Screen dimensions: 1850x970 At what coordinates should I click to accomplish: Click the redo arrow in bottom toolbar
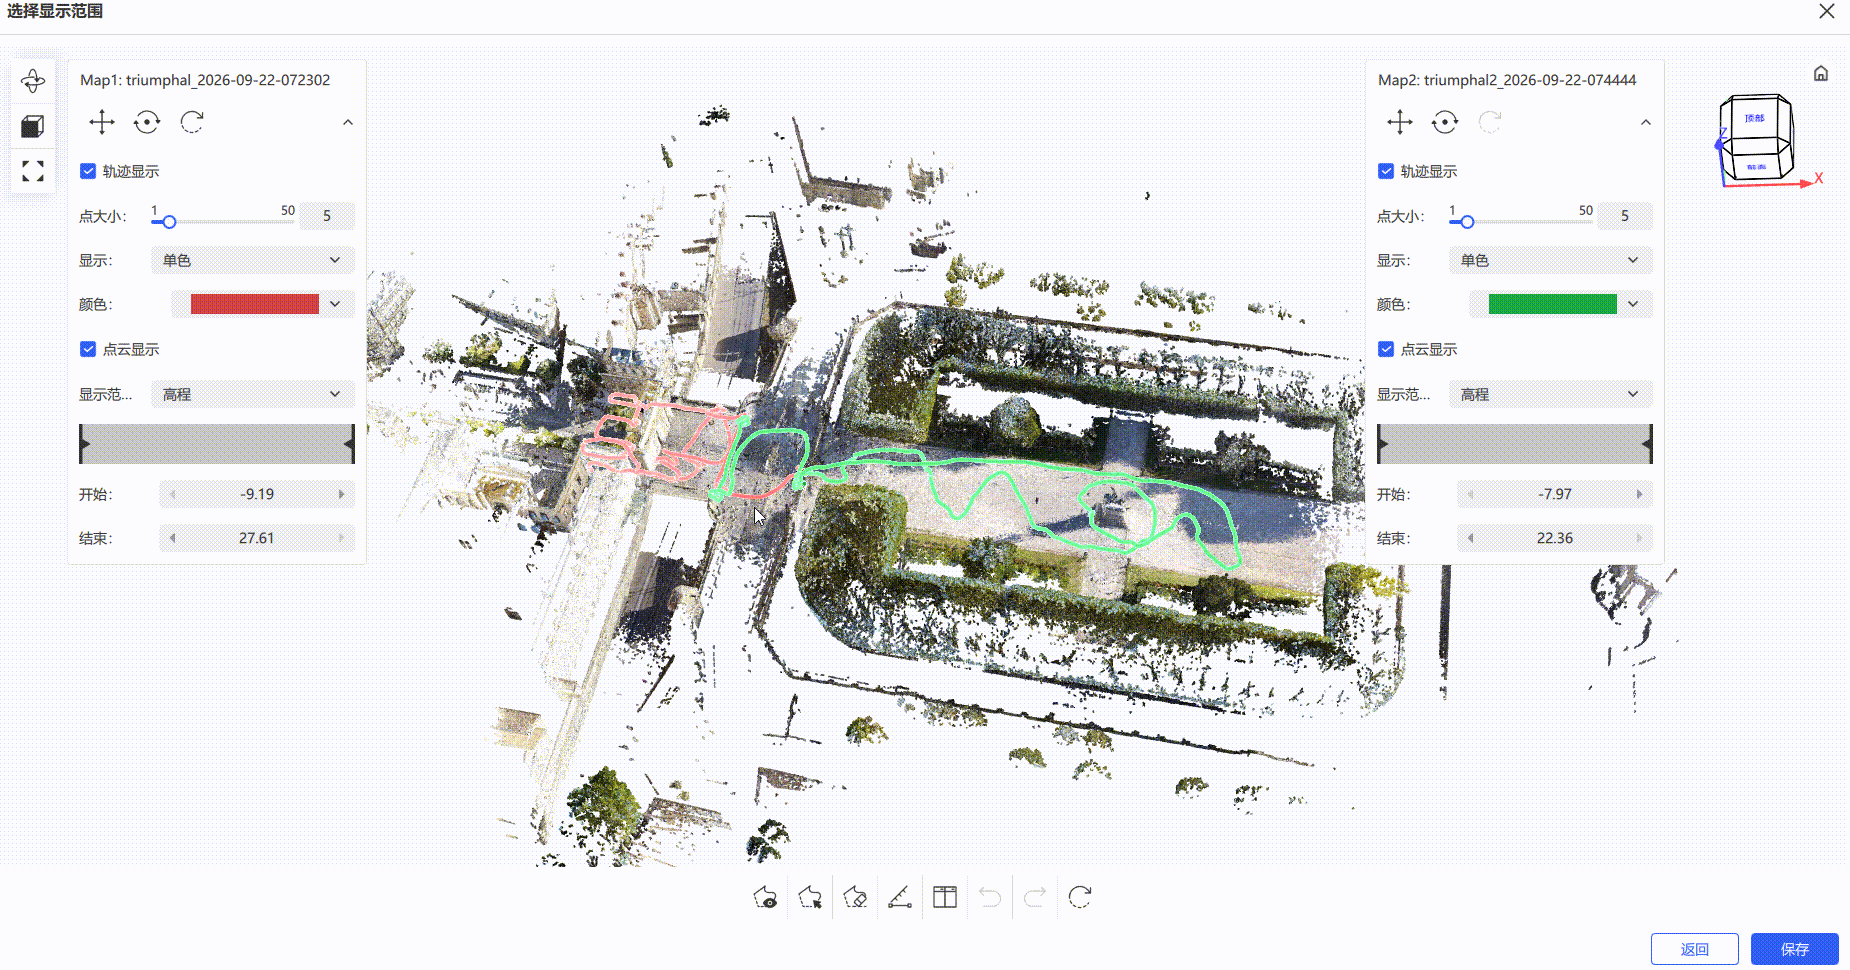[x=1035, y=897]
